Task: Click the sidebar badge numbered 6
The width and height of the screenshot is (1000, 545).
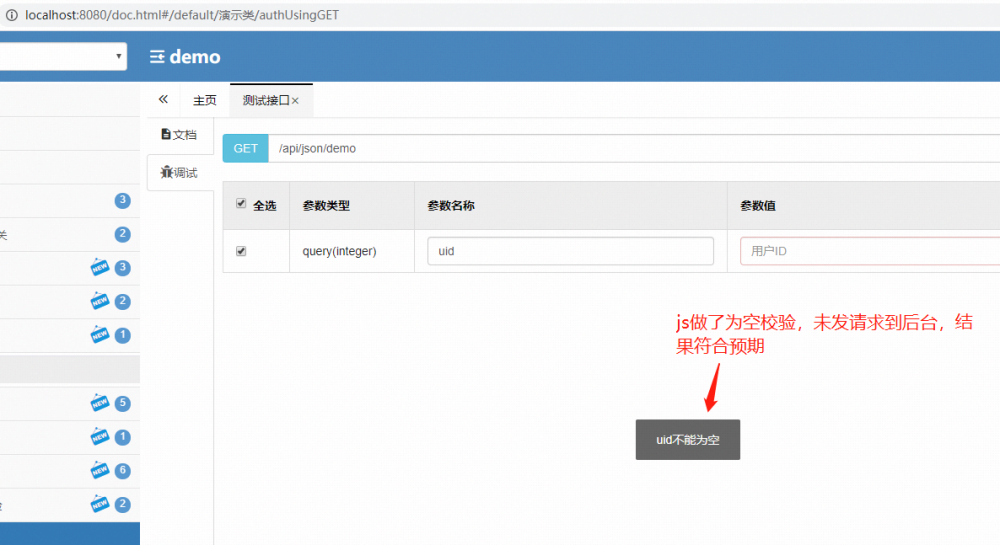Action: click(x=122, y=470)
